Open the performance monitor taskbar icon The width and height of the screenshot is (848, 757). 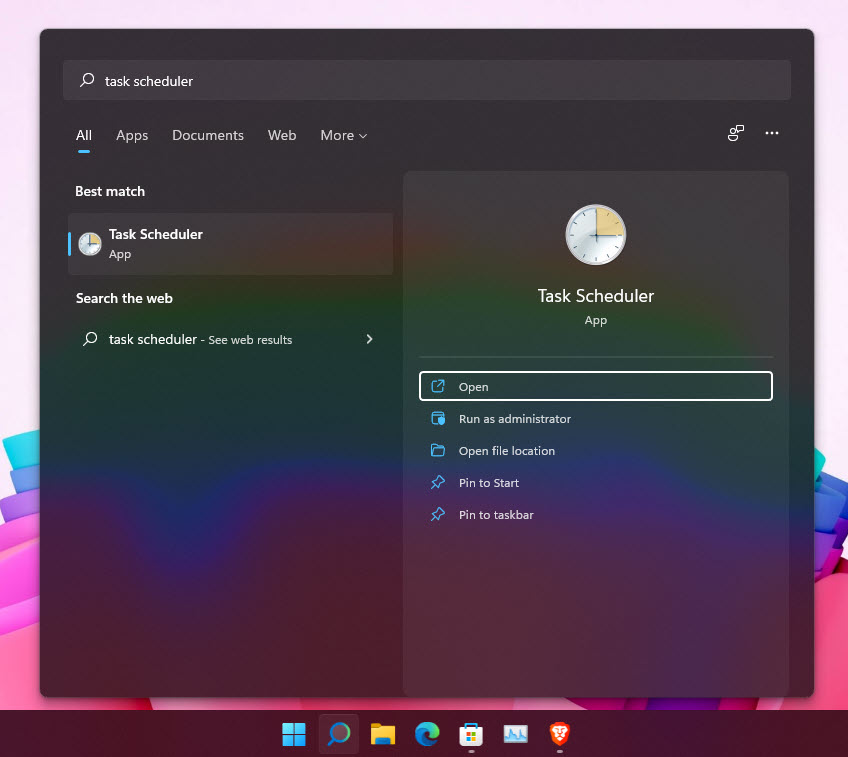[x=515, y=734]
